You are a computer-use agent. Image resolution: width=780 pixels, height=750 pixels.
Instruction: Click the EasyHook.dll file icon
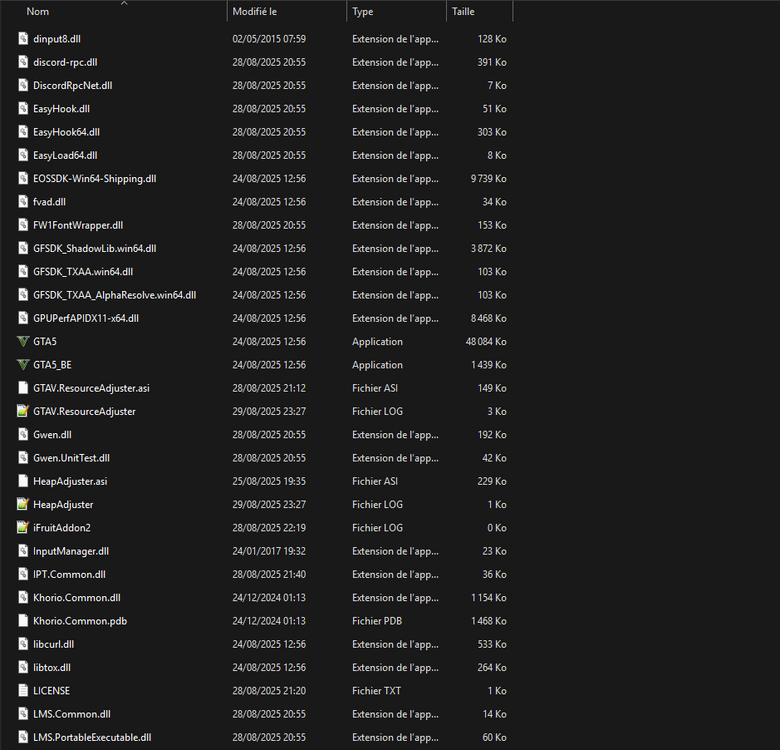[x=23, y=109]
